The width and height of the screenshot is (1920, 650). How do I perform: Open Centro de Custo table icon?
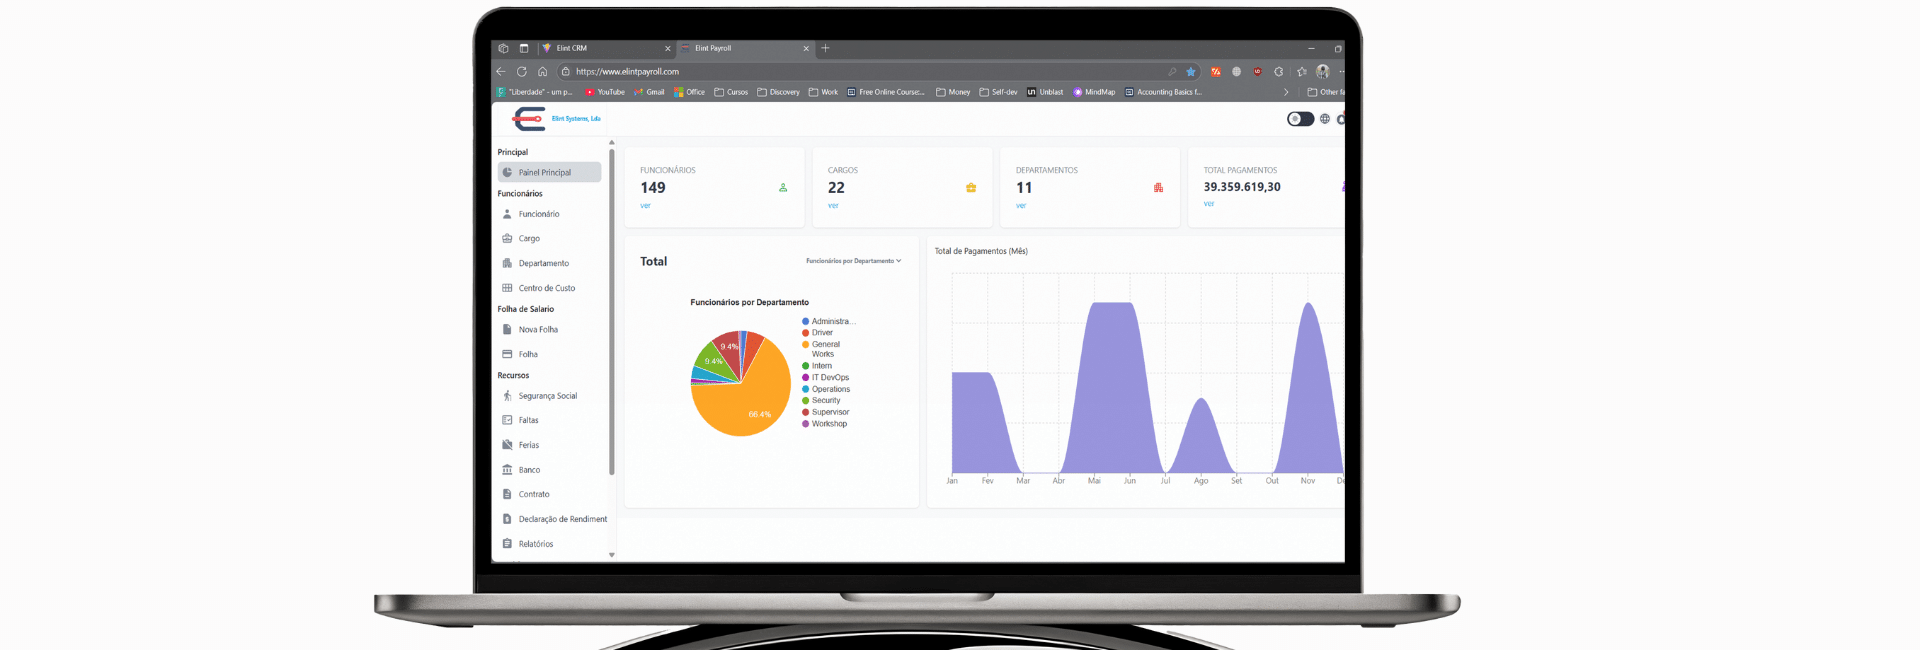(x=507, y=288)
